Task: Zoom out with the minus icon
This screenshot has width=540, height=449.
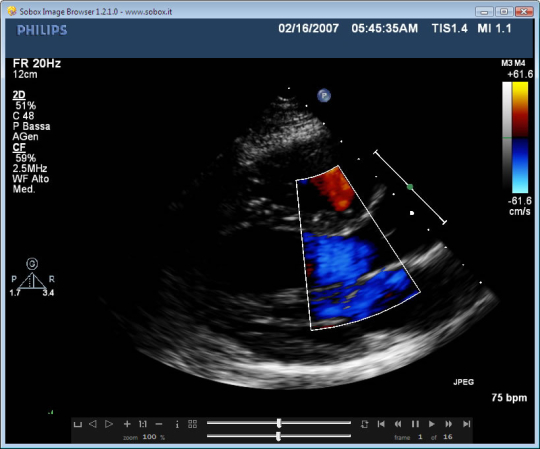Action: click(159, 424)
